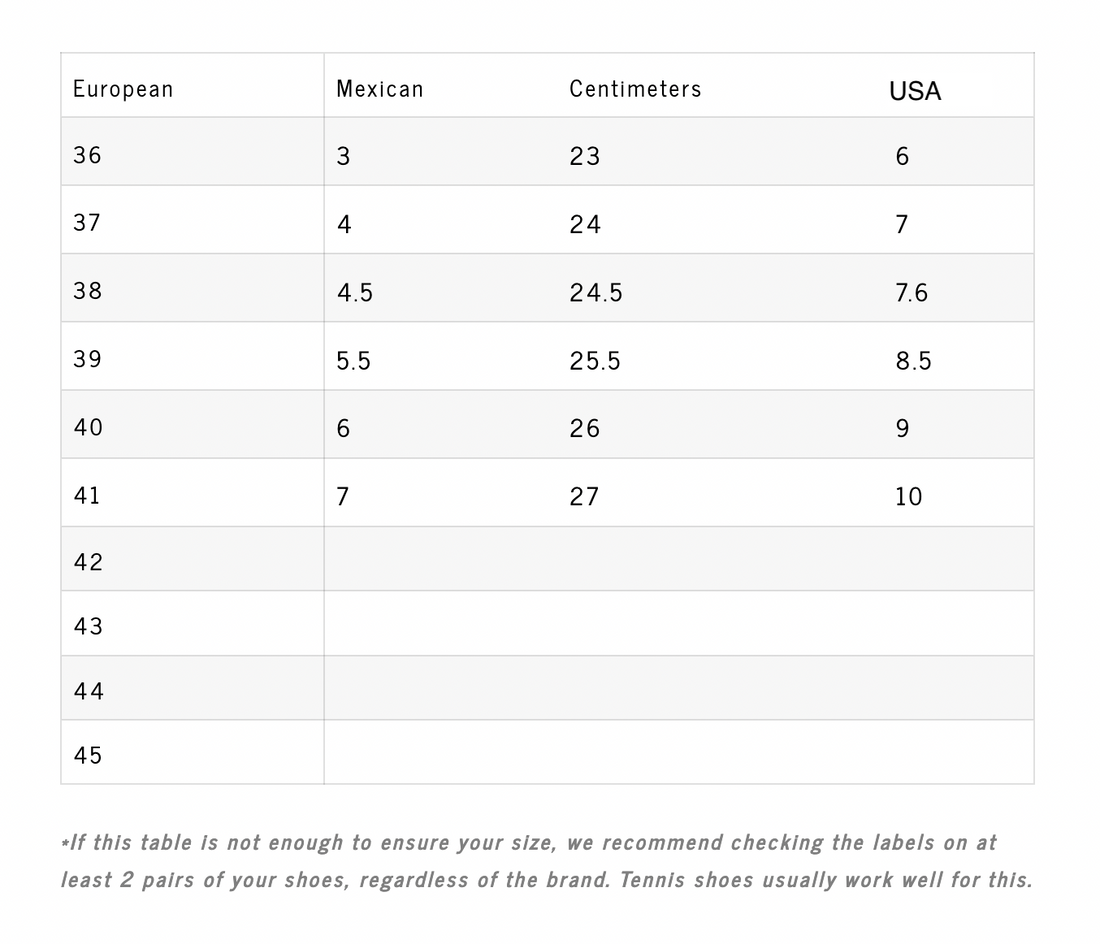Select the Mexican size 3 cell
Viewport: 1100px width, 944px height.
click(x=343, y=156)
